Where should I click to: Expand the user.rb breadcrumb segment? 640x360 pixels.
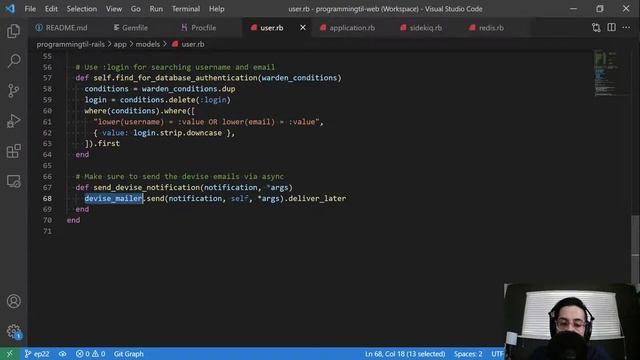pos(188,44)
